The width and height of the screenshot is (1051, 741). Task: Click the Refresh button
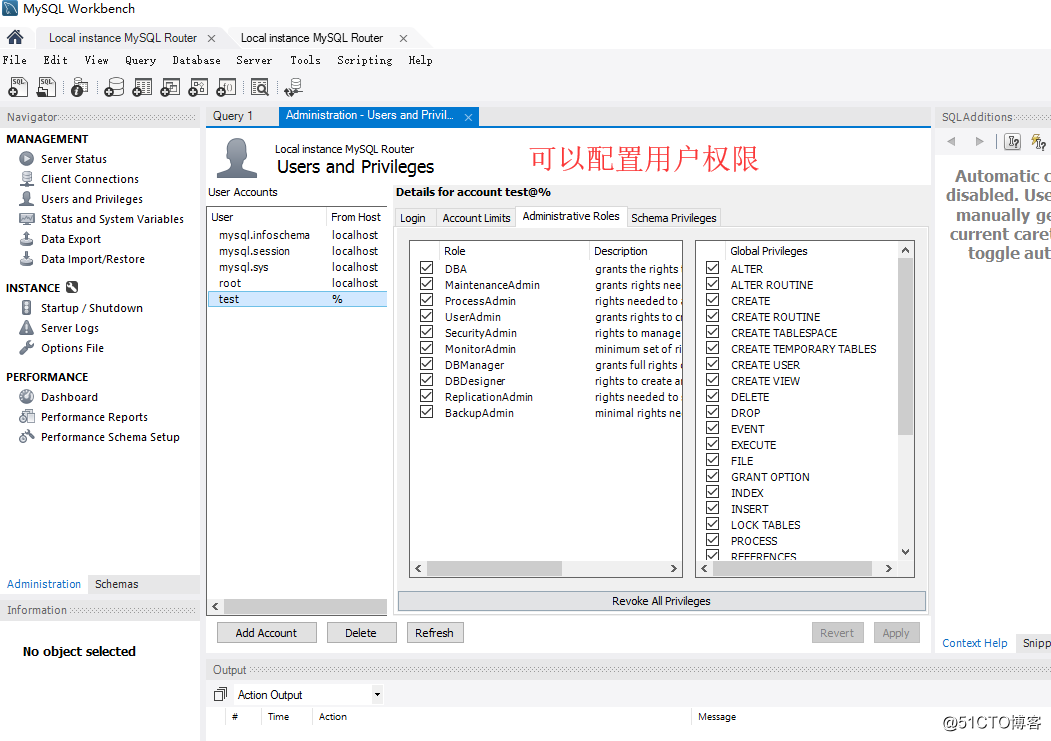click(434, 632)
